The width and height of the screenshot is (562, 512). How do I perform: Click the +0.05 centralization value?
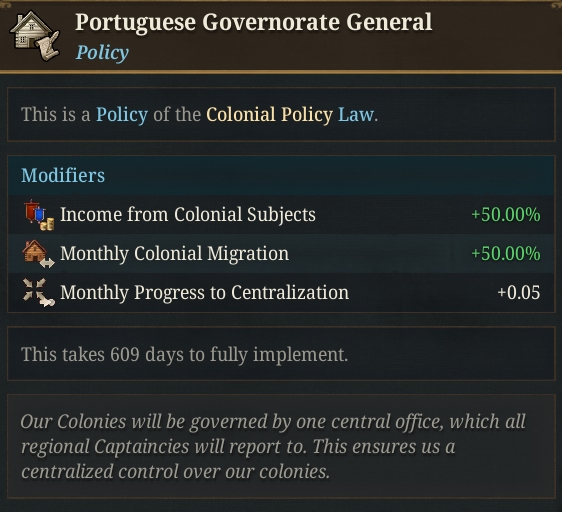coord(519,293)
